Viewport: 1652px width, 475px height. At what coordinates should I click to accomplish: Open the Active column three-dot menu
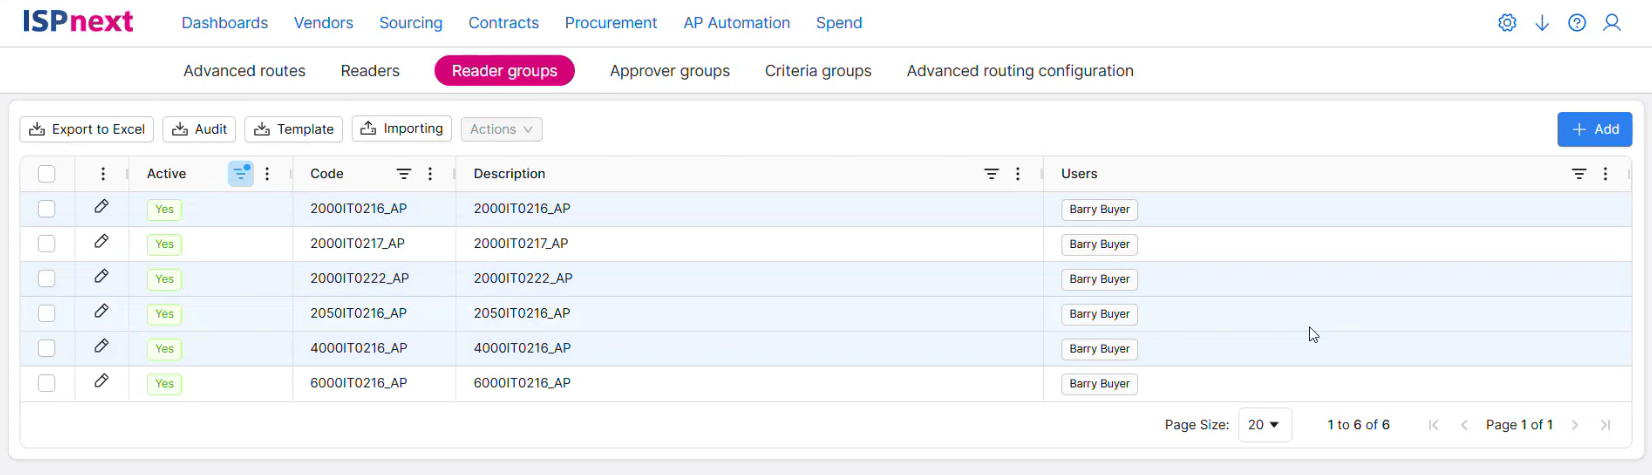point(267,174)
